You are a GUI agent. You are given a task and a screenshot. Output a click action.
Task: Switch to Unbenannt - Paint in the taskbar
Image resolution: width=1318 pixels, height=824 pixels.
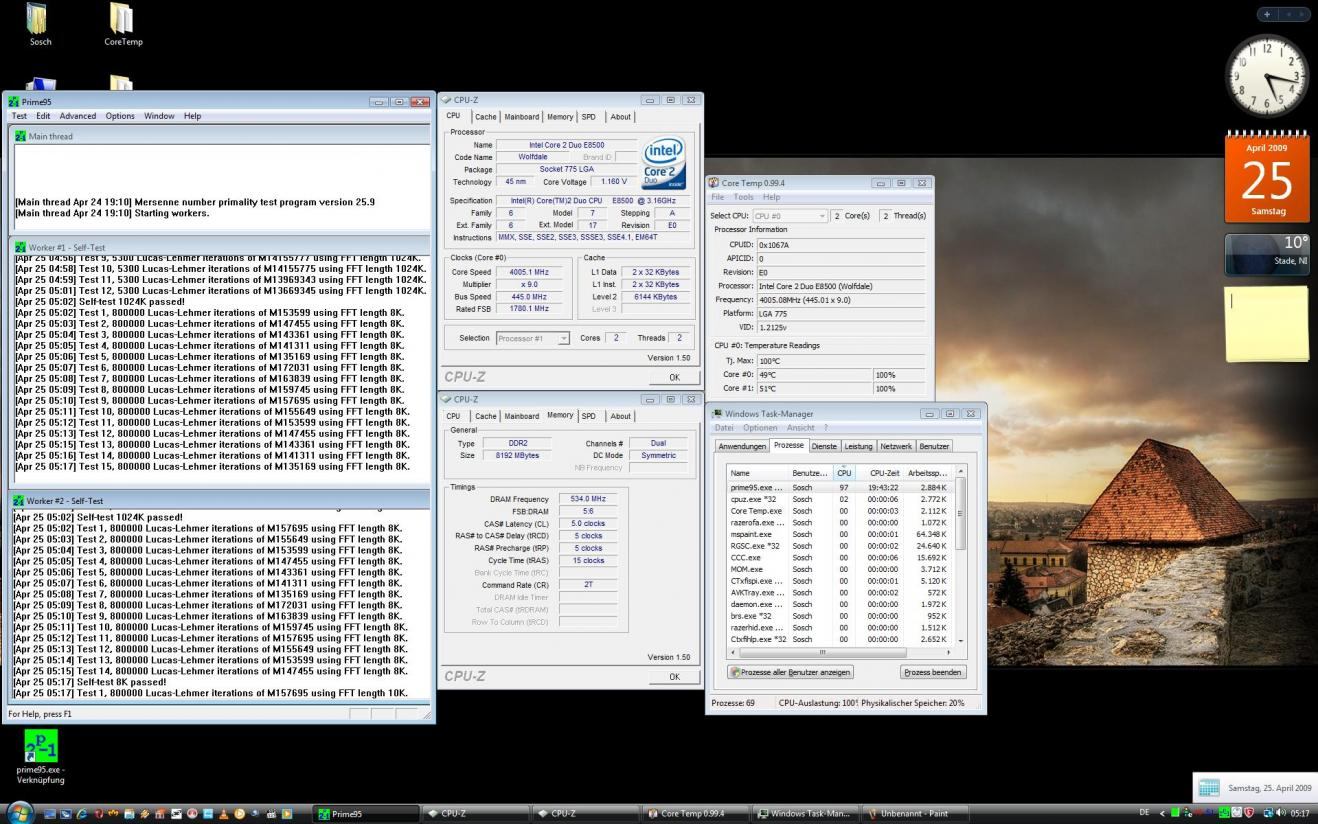pyautogui.click(x=916, y=813)
